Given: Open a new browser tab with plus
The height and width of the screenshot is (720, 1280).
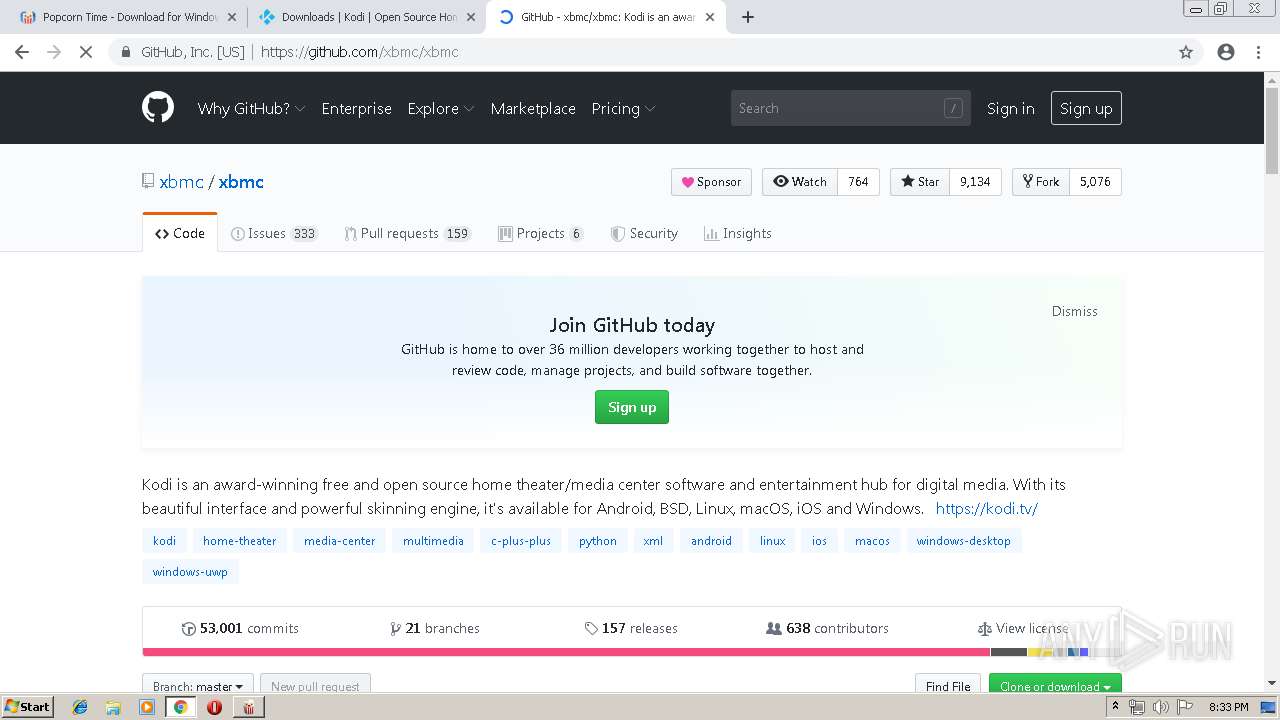Looking at the screenshot, I should [748, 17].
